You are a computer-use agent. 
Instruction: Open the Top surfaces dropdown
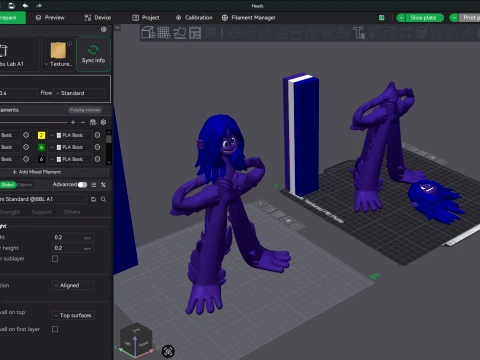tap(73, 315)
